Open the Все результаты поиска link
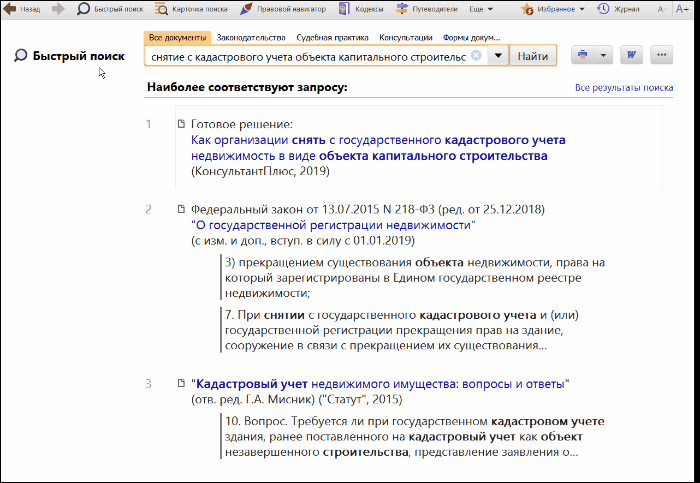 point(624,87)
